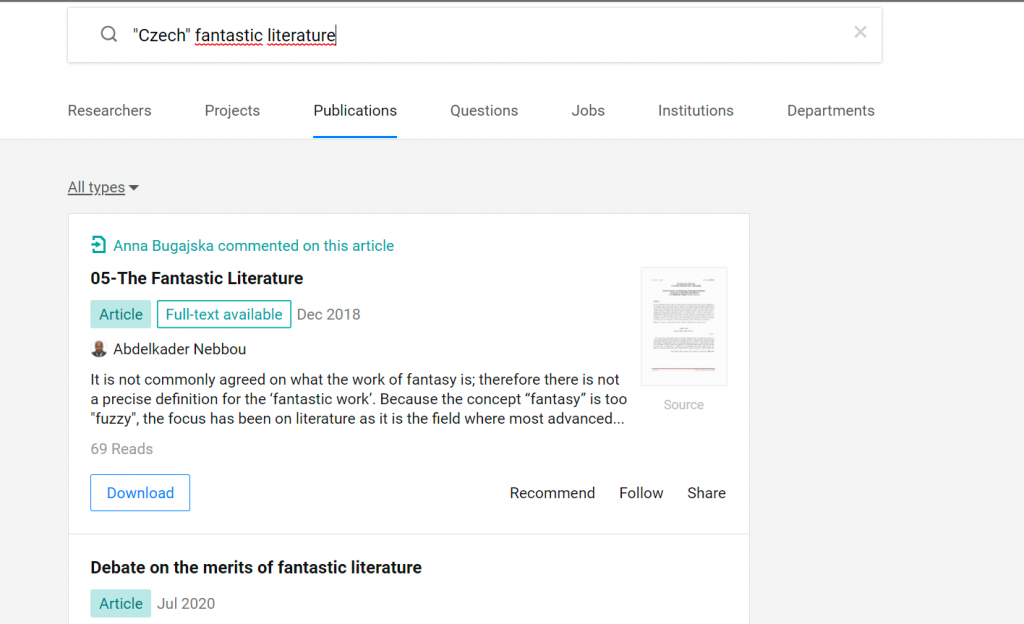
Task: Open the 05-The Fantastic Literature title link
Action: pos(197,278)
